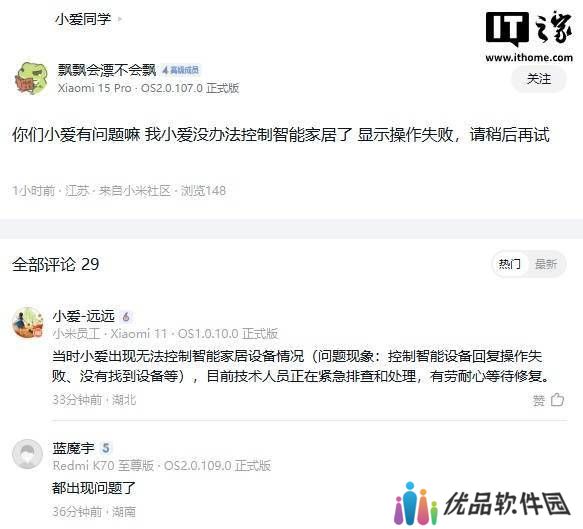
Task: Click the level 6 badge next to 小爱-远远
Action: click(126, 317)
